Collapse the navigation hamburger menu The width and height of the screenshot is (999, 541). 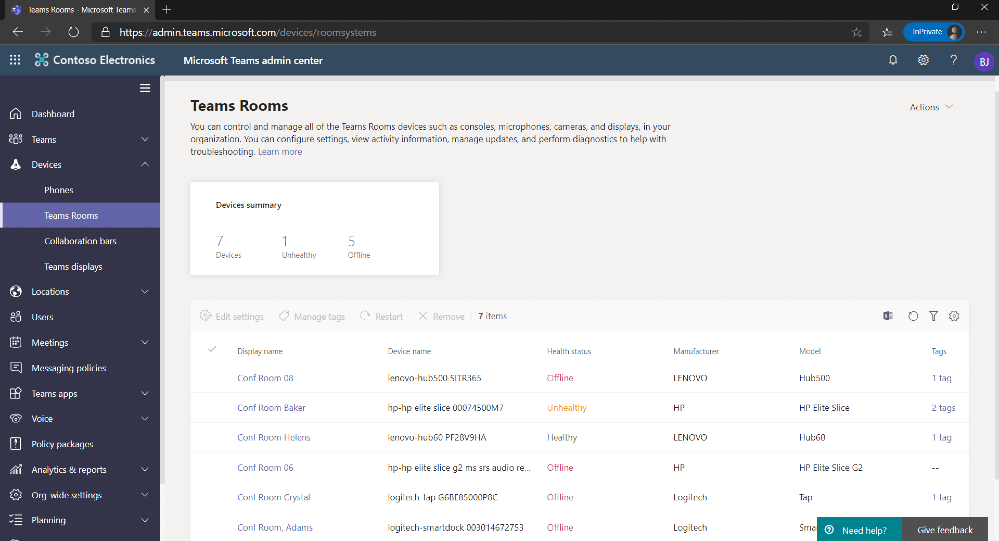point(145,88)
